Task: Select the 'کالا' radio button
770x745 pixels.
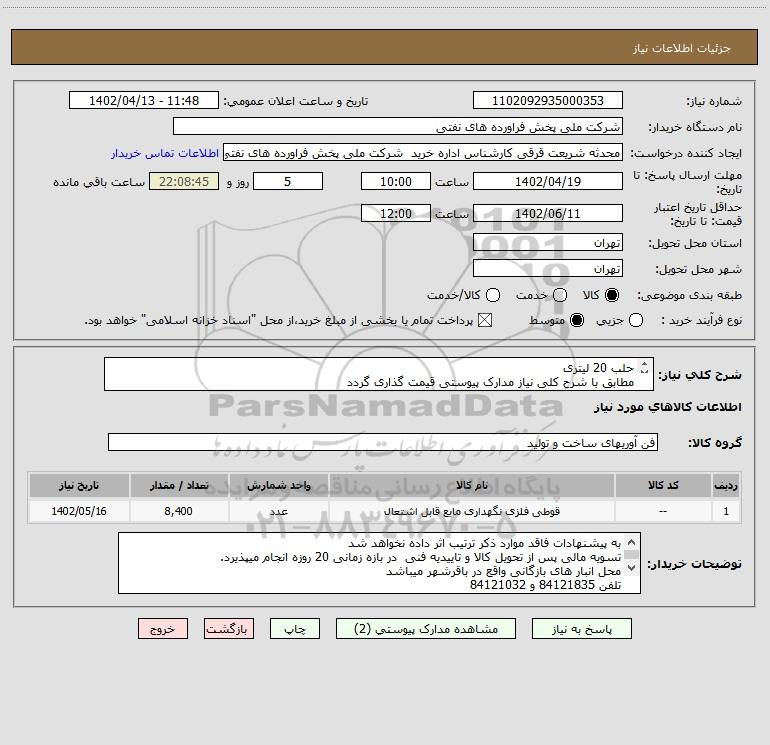Action: click(x=612, y=295)
